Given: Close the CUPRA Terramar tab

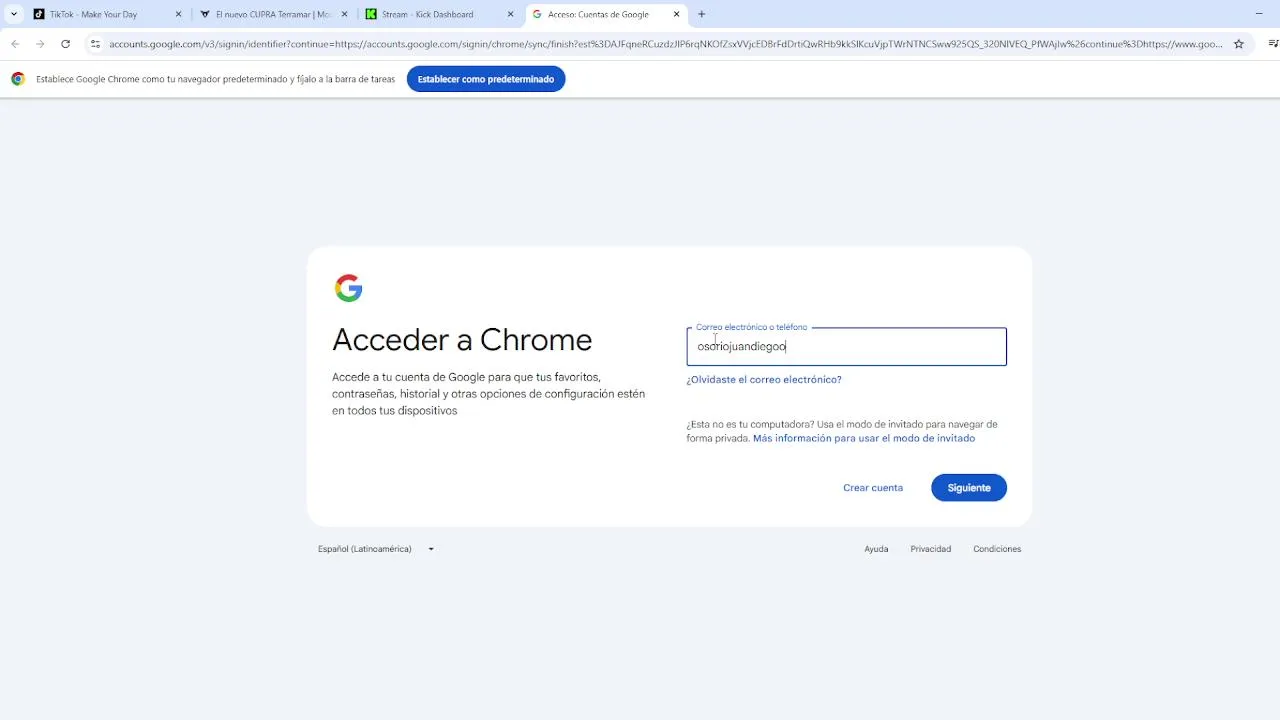Looking at the screenshot, I should coord(344,14).
